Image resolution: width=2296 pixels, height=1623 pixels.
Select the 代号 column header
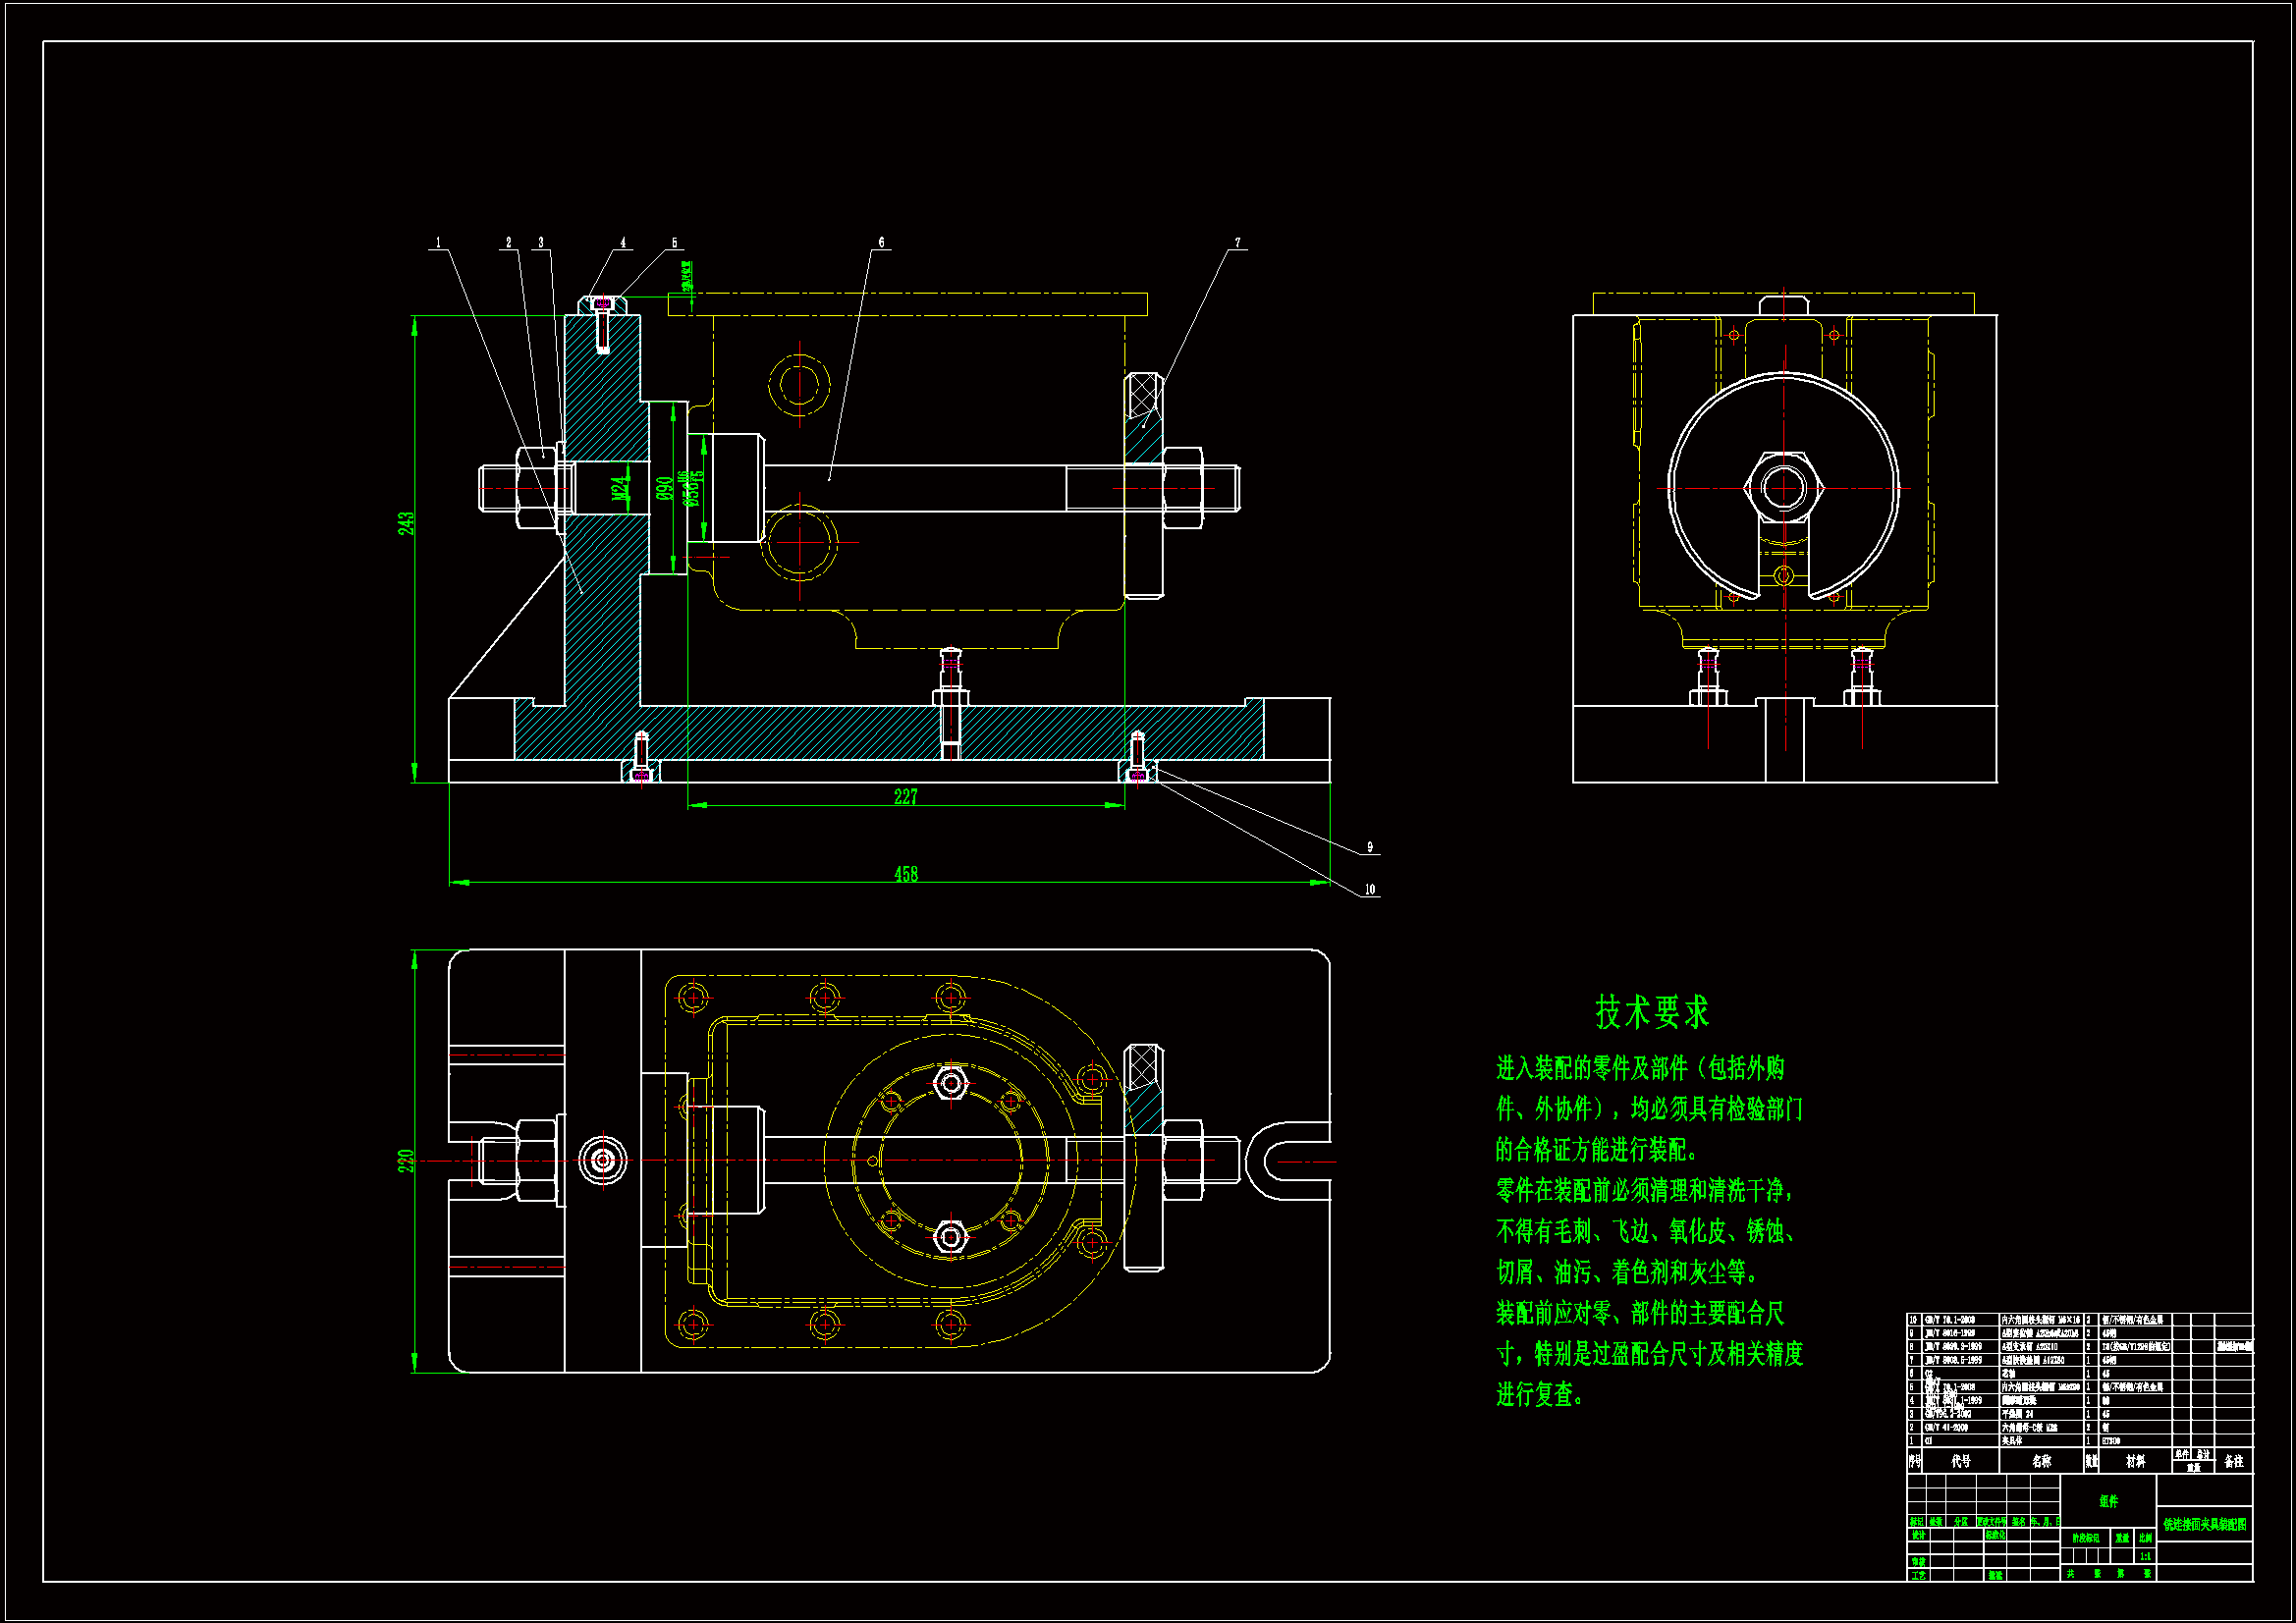point(1961,1461)
